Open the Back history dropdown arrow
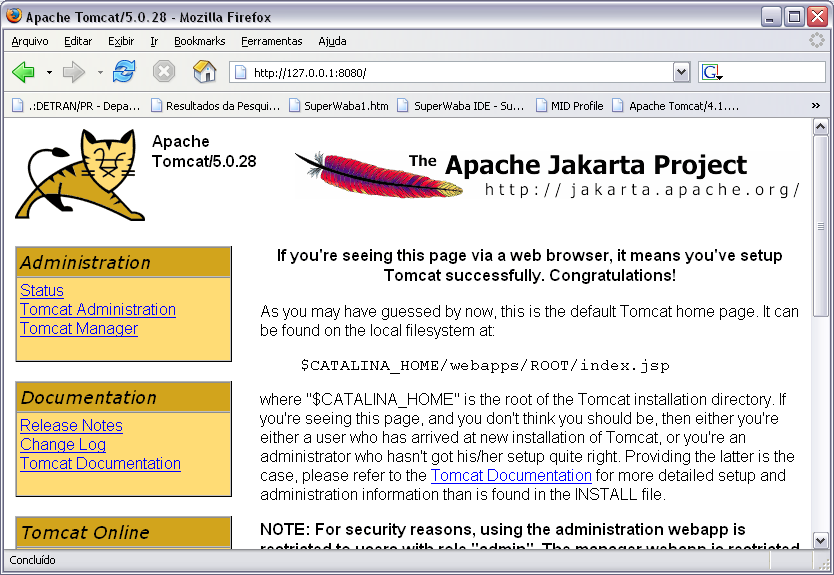This screenshot has height=575, width=834. tap(49, 72)
